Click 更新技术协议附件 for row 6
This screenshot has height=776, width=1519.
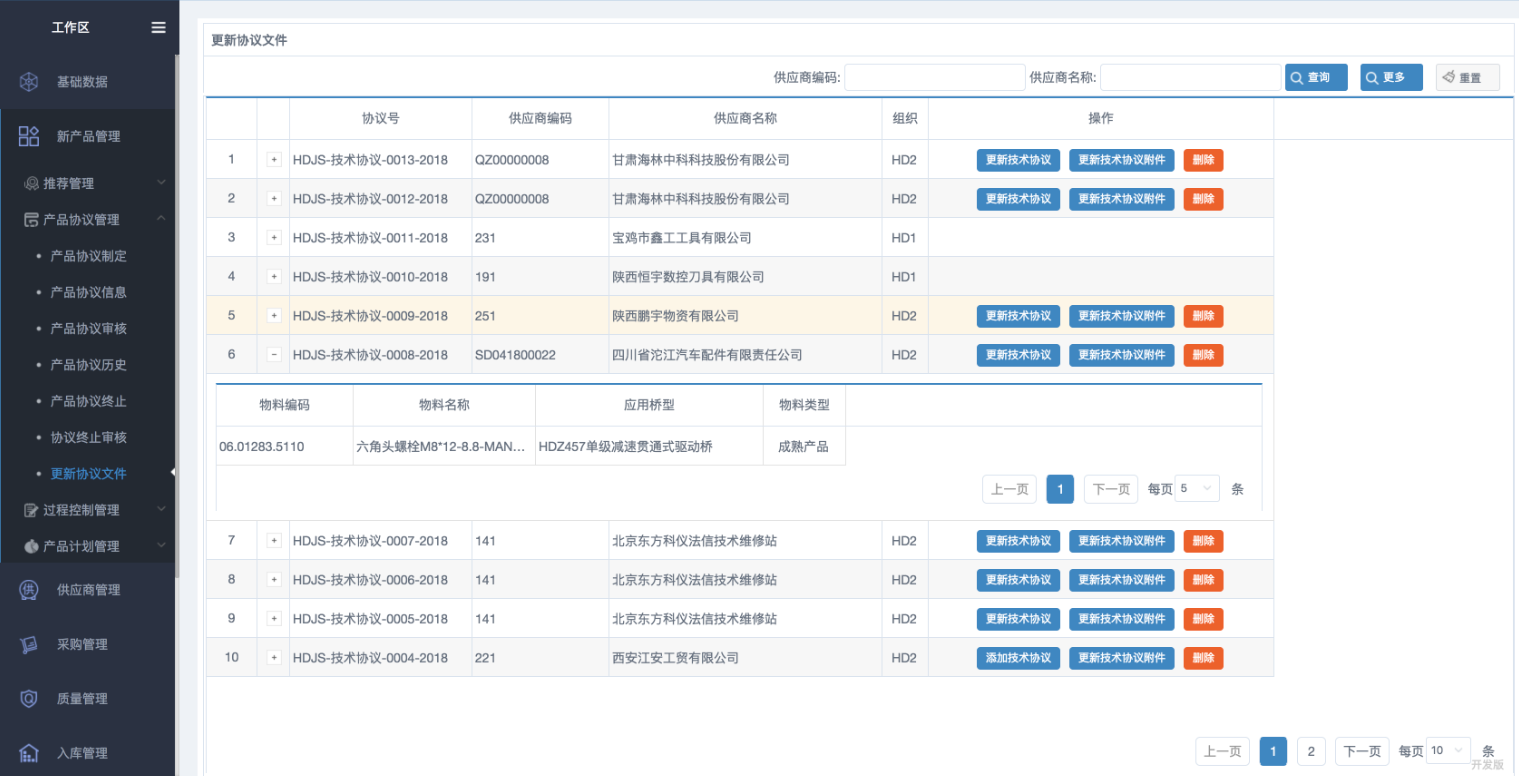(1122, 355)
